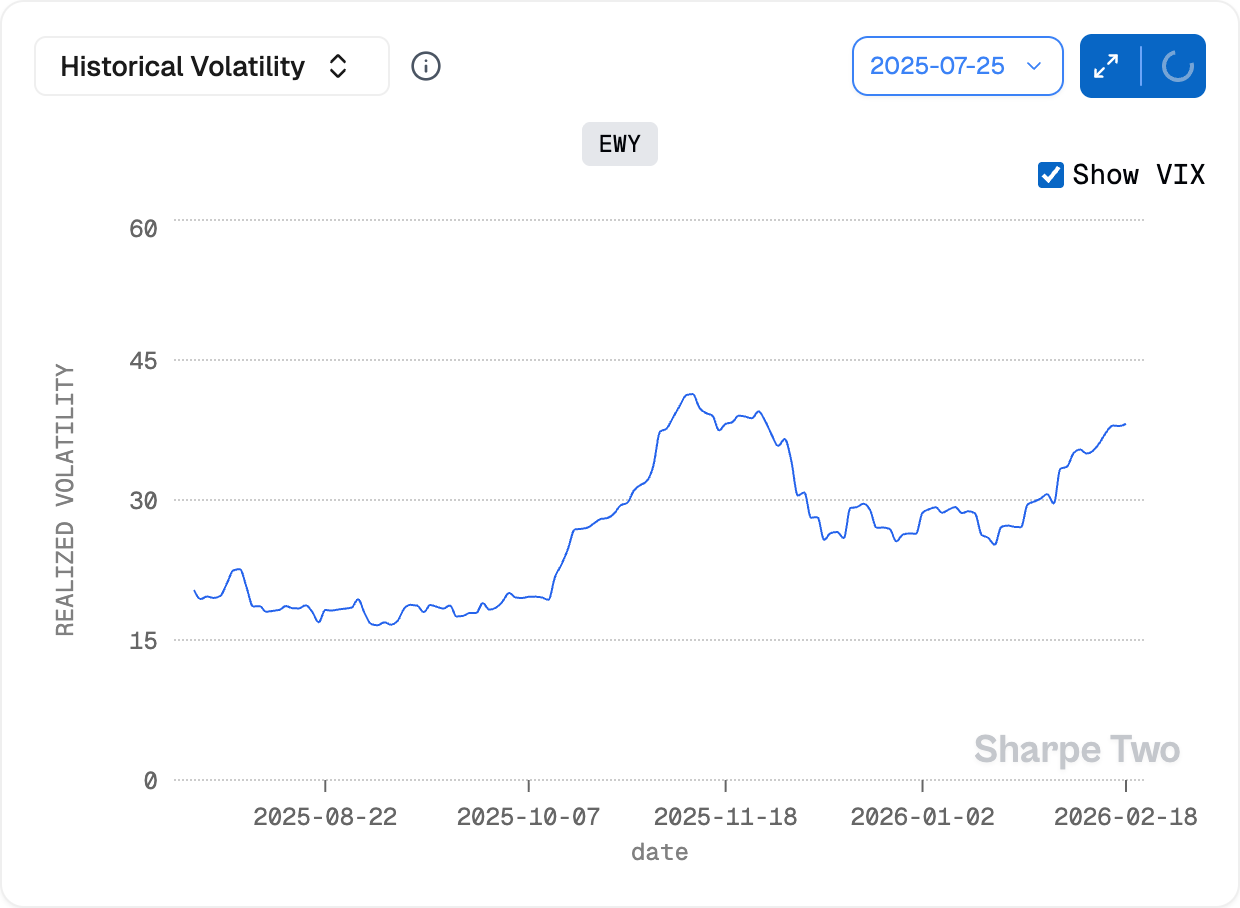Click the 2025-11-18 date axis label
The height and width of the screenshot is (908, 1240).
pyautogui.click(x=725, y=817)
